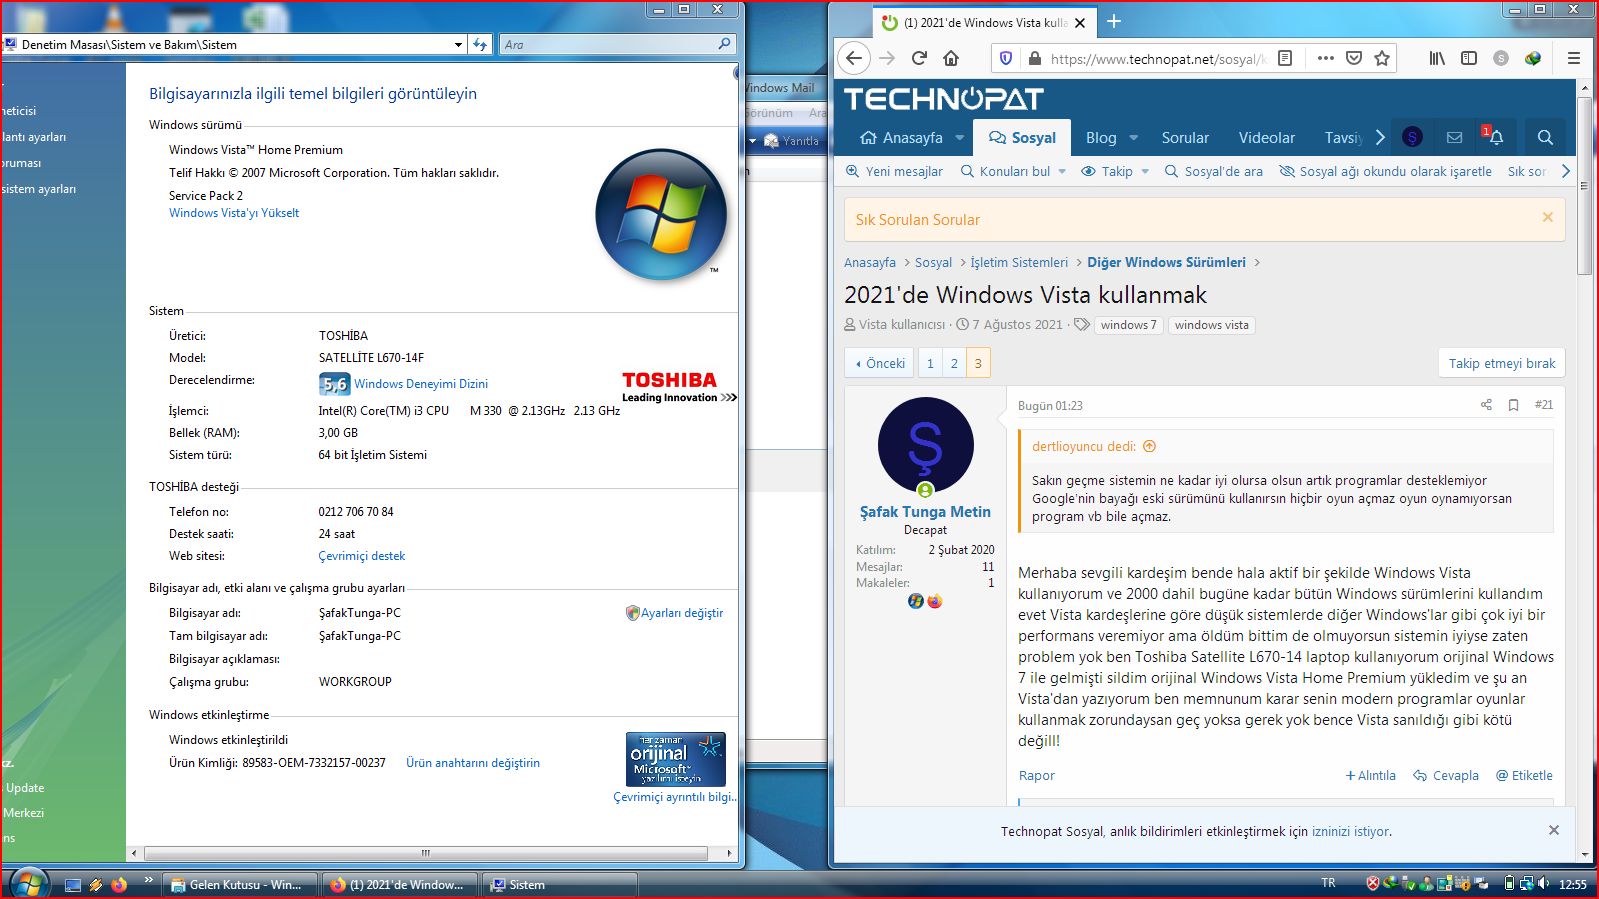Expand the Takip dropdown in sub-navigation
Viewport: 1599px width, 899px height.
(1145, 171)
